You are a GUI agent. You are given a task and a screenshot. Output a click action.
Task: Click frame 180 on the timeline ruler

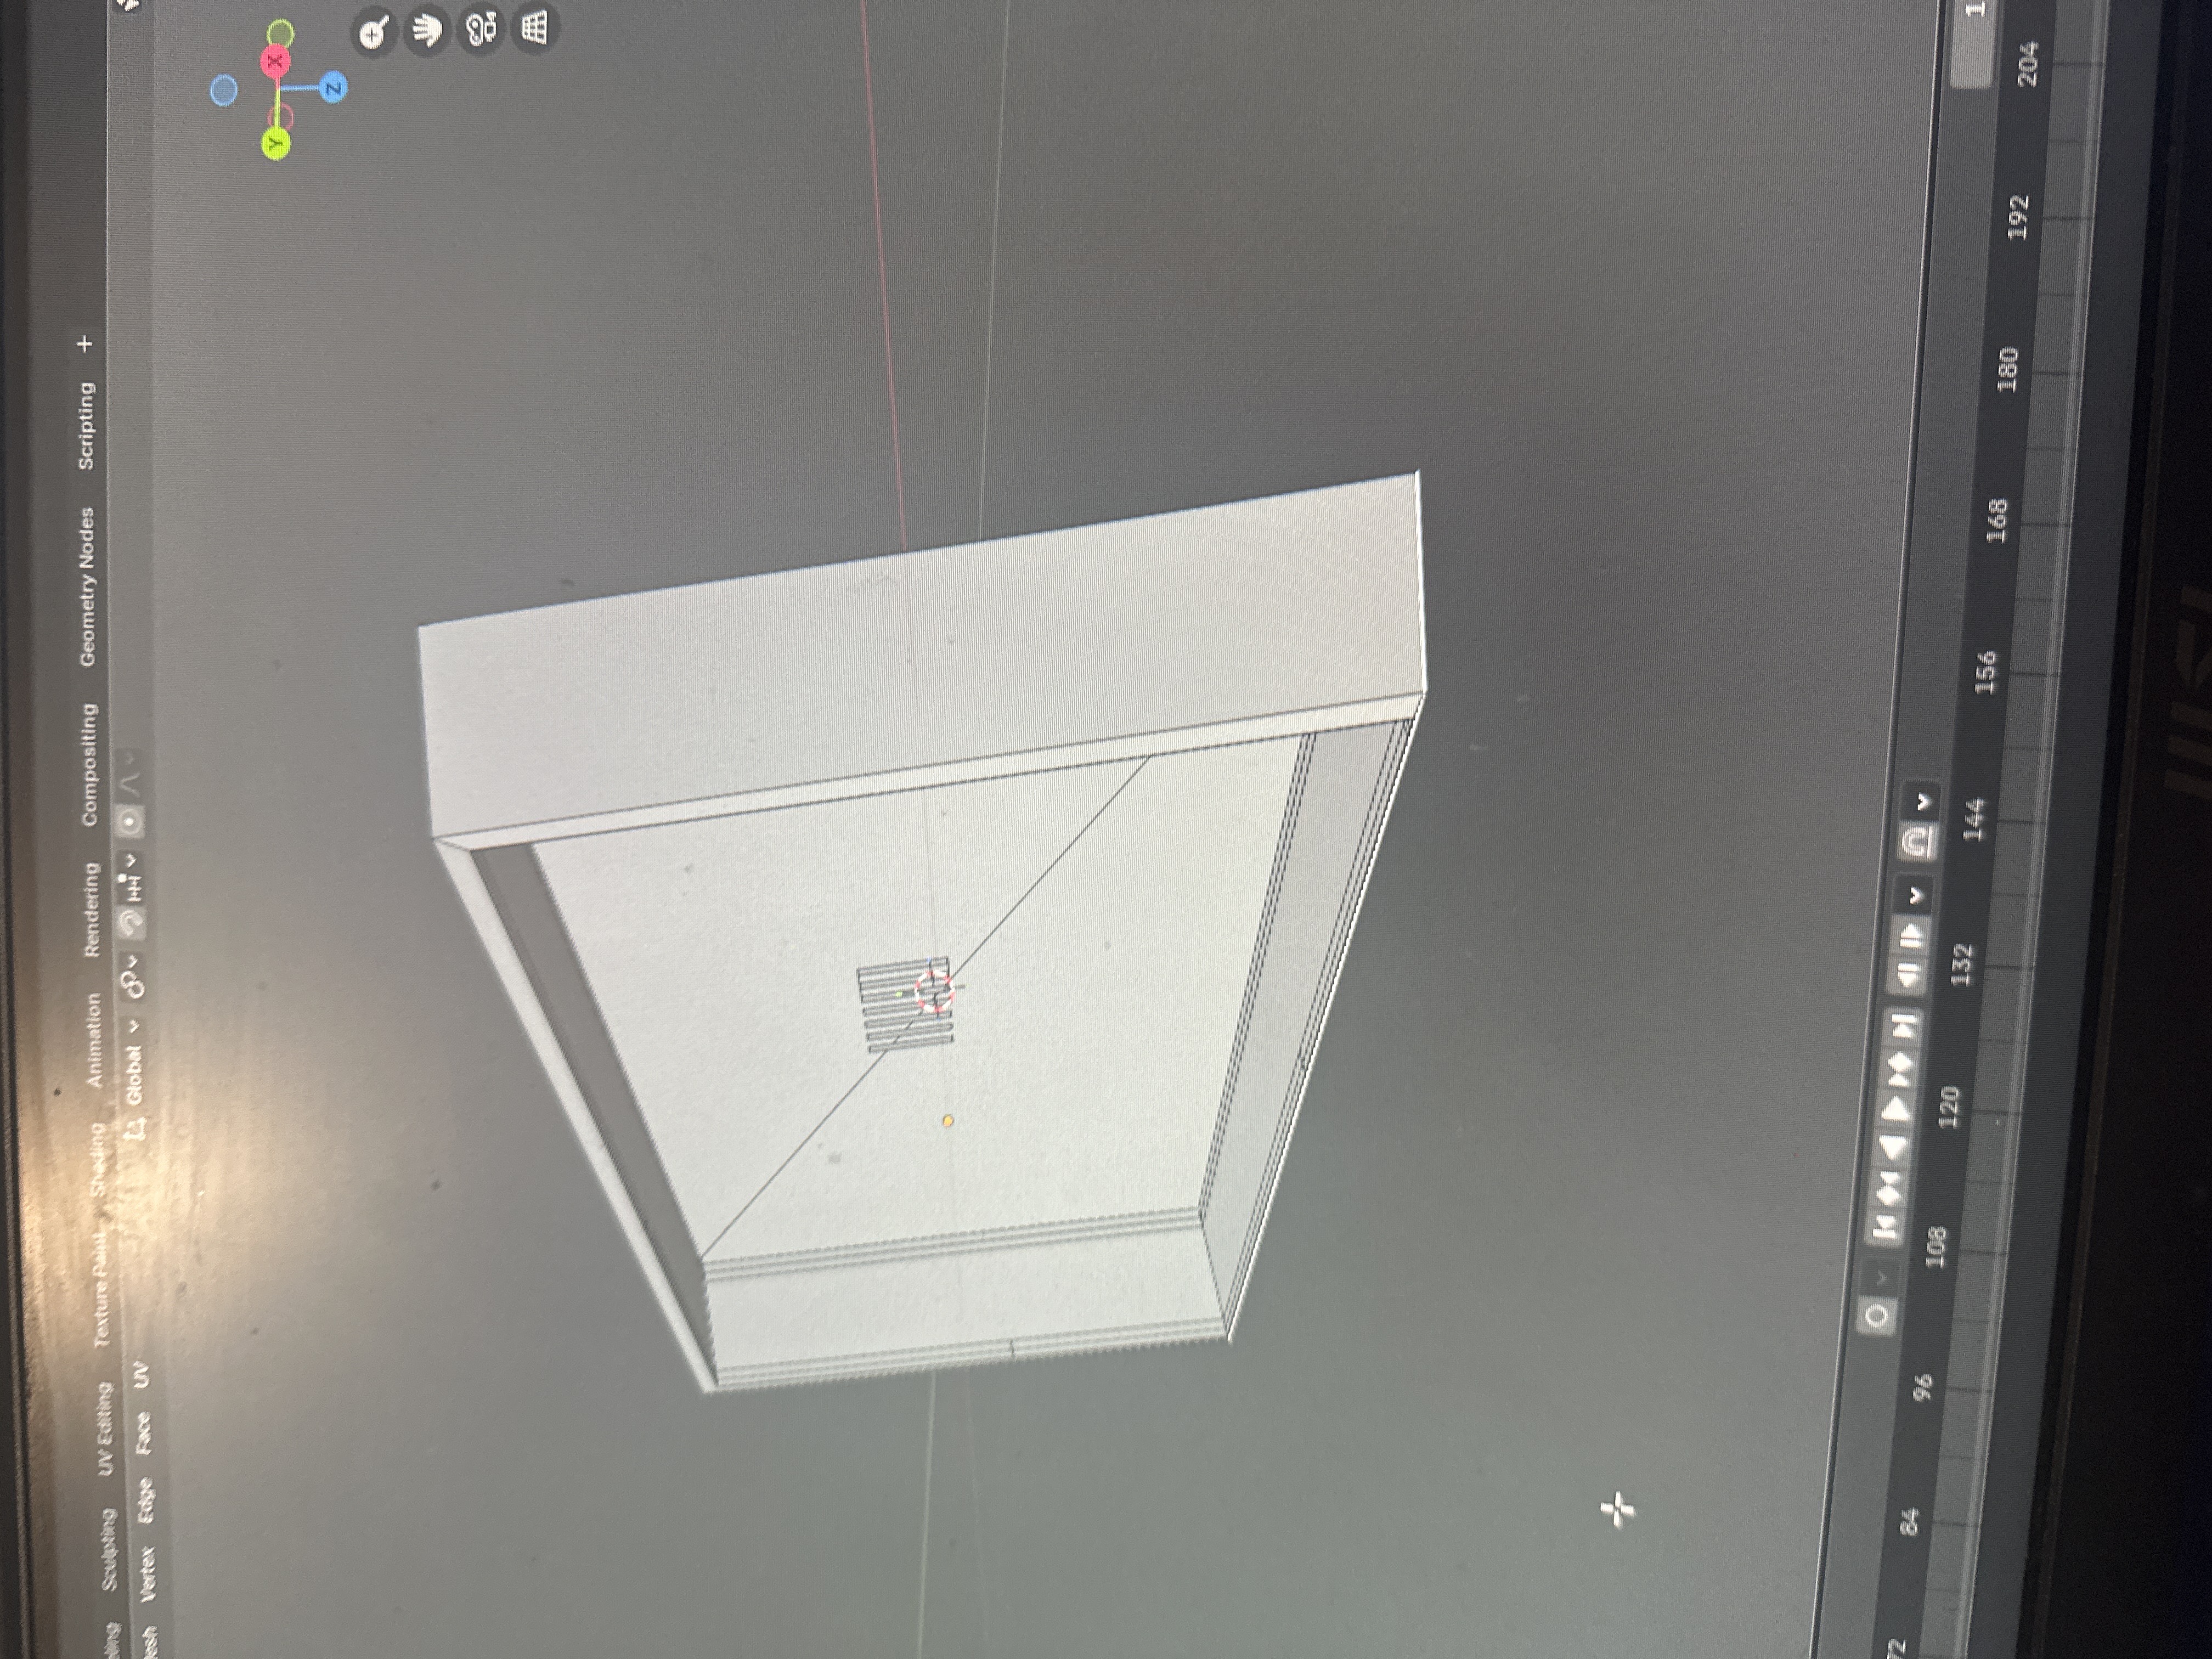click(x=2007, y=370)
